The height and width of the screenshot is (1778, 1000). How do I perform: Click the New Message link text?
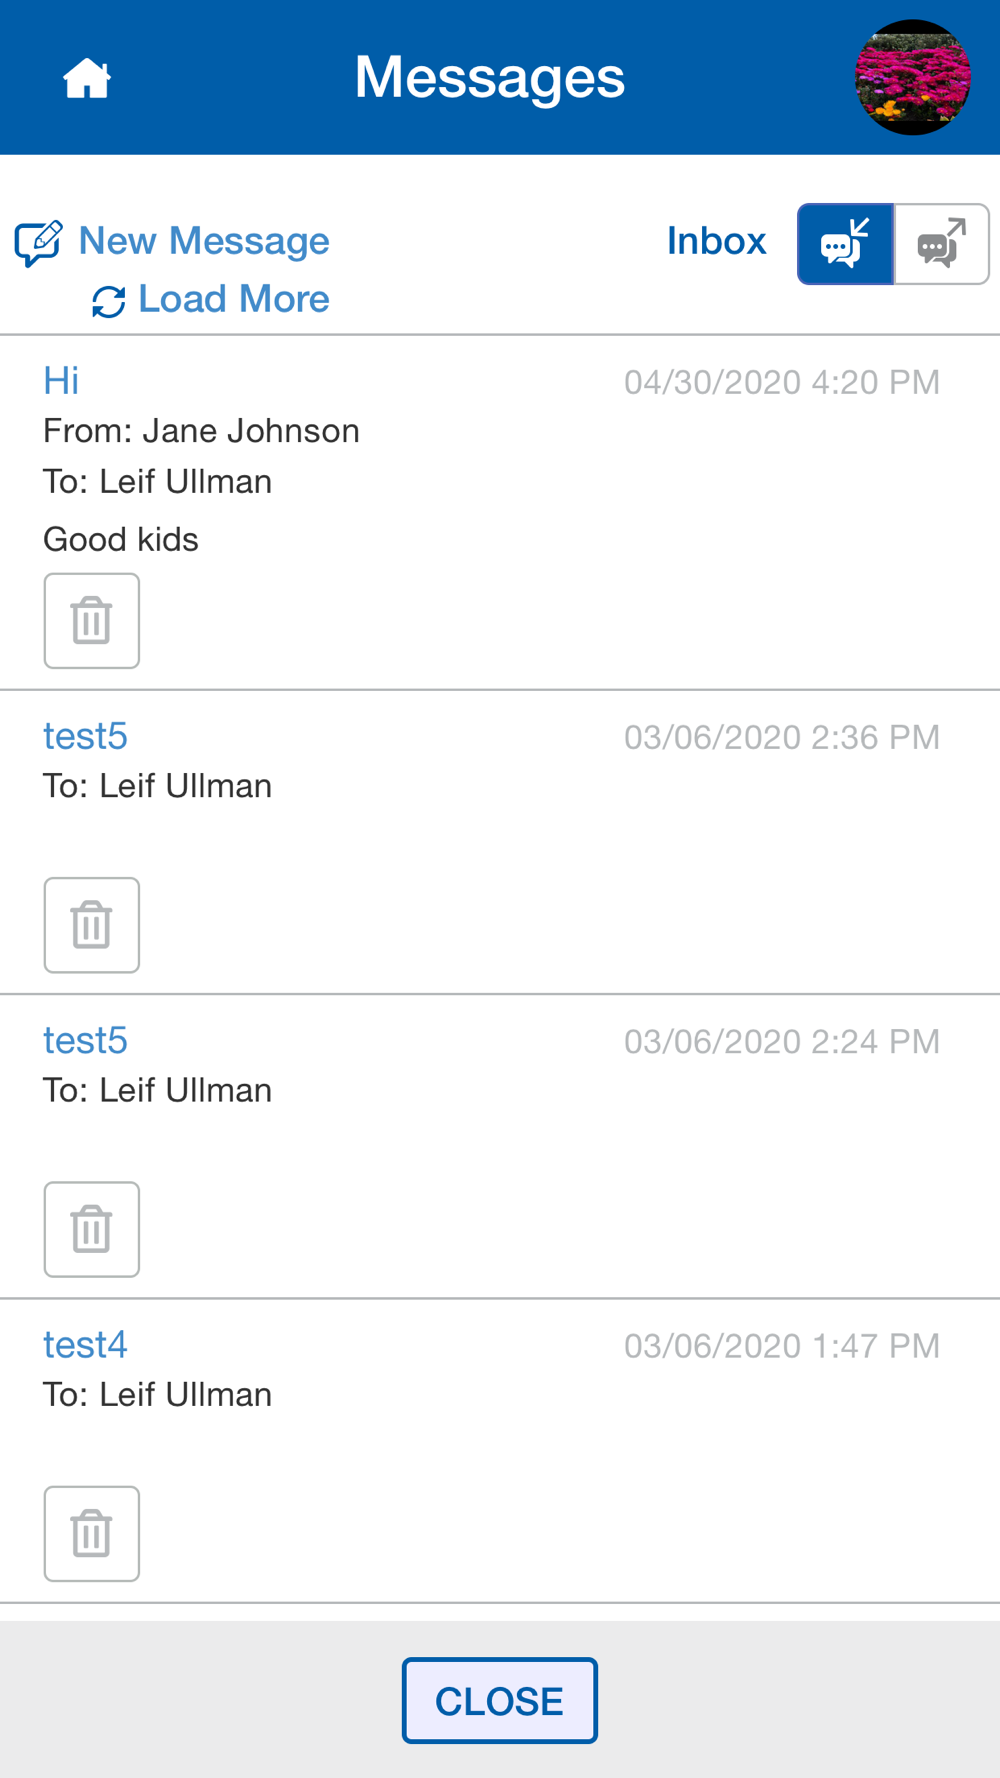(204, 241)
